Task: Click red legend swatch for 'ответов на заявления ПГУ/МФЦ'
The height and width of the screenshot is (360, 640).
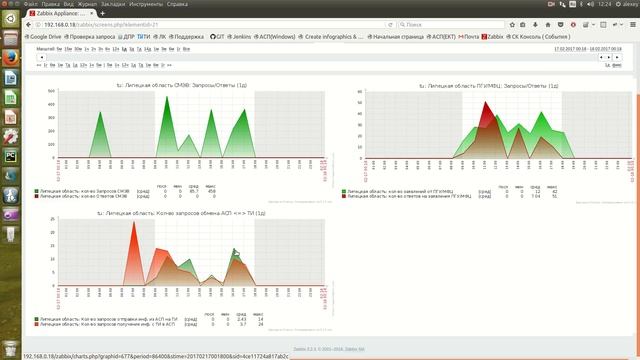Action: click(344, 196)
